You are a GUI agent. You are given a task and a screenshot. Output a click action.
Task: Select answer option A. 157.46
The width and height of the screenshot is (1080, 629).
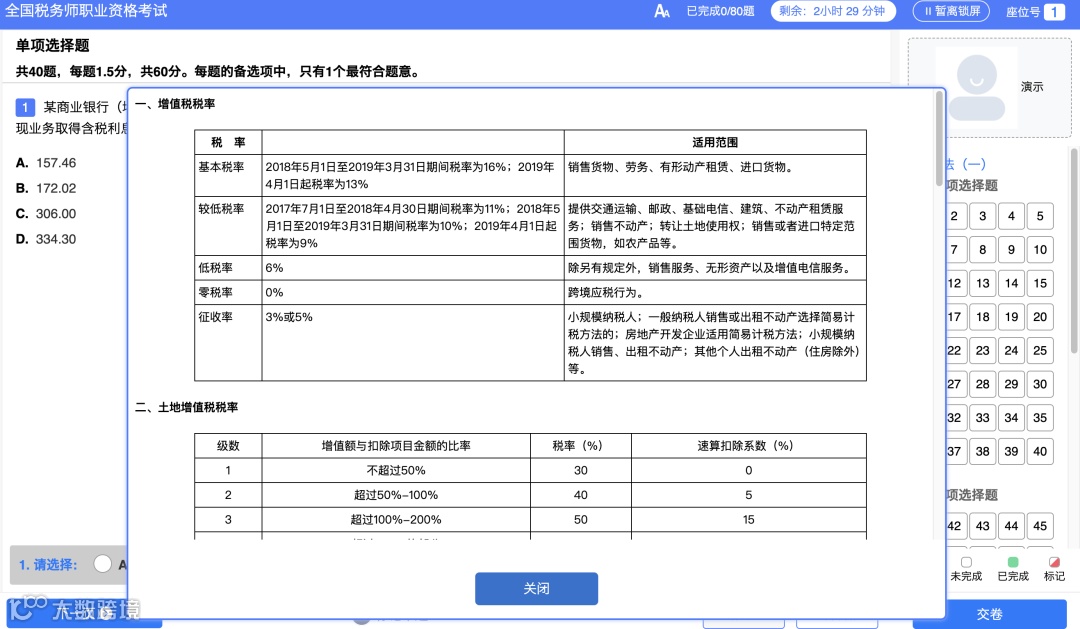pyautogui.click(x=46, y=163)
